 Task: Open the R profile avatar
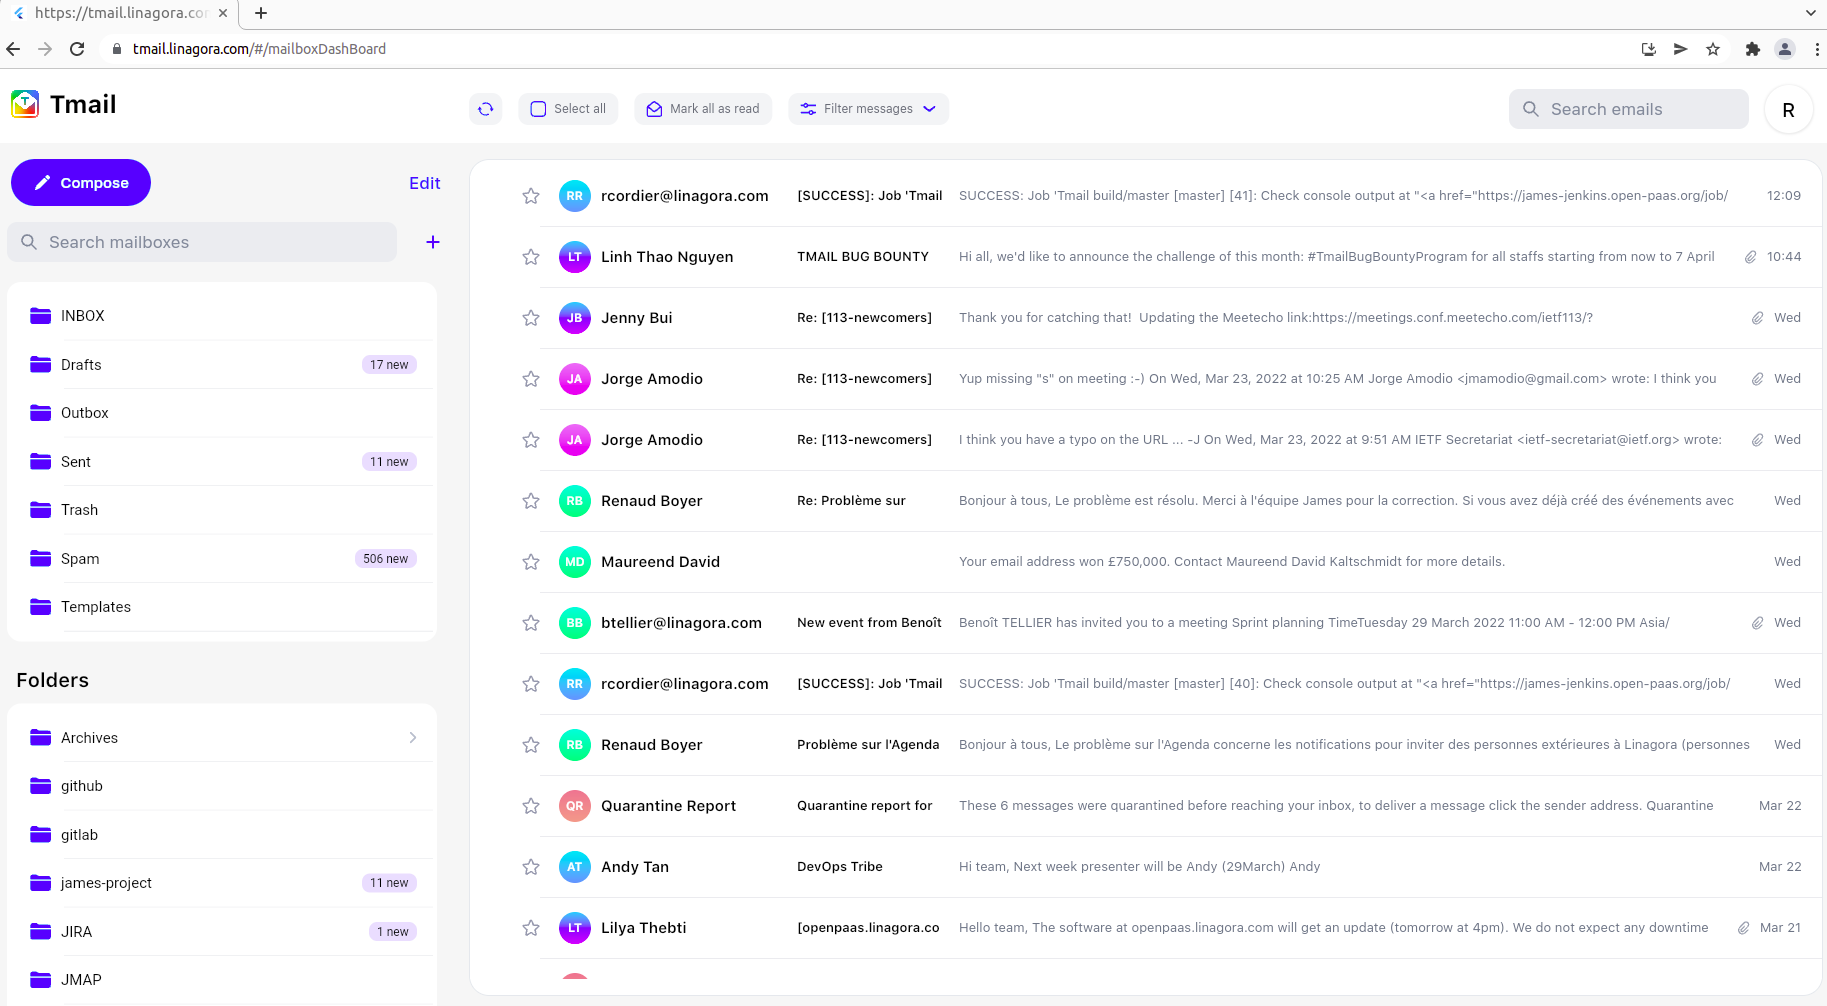coord(1789,110)
